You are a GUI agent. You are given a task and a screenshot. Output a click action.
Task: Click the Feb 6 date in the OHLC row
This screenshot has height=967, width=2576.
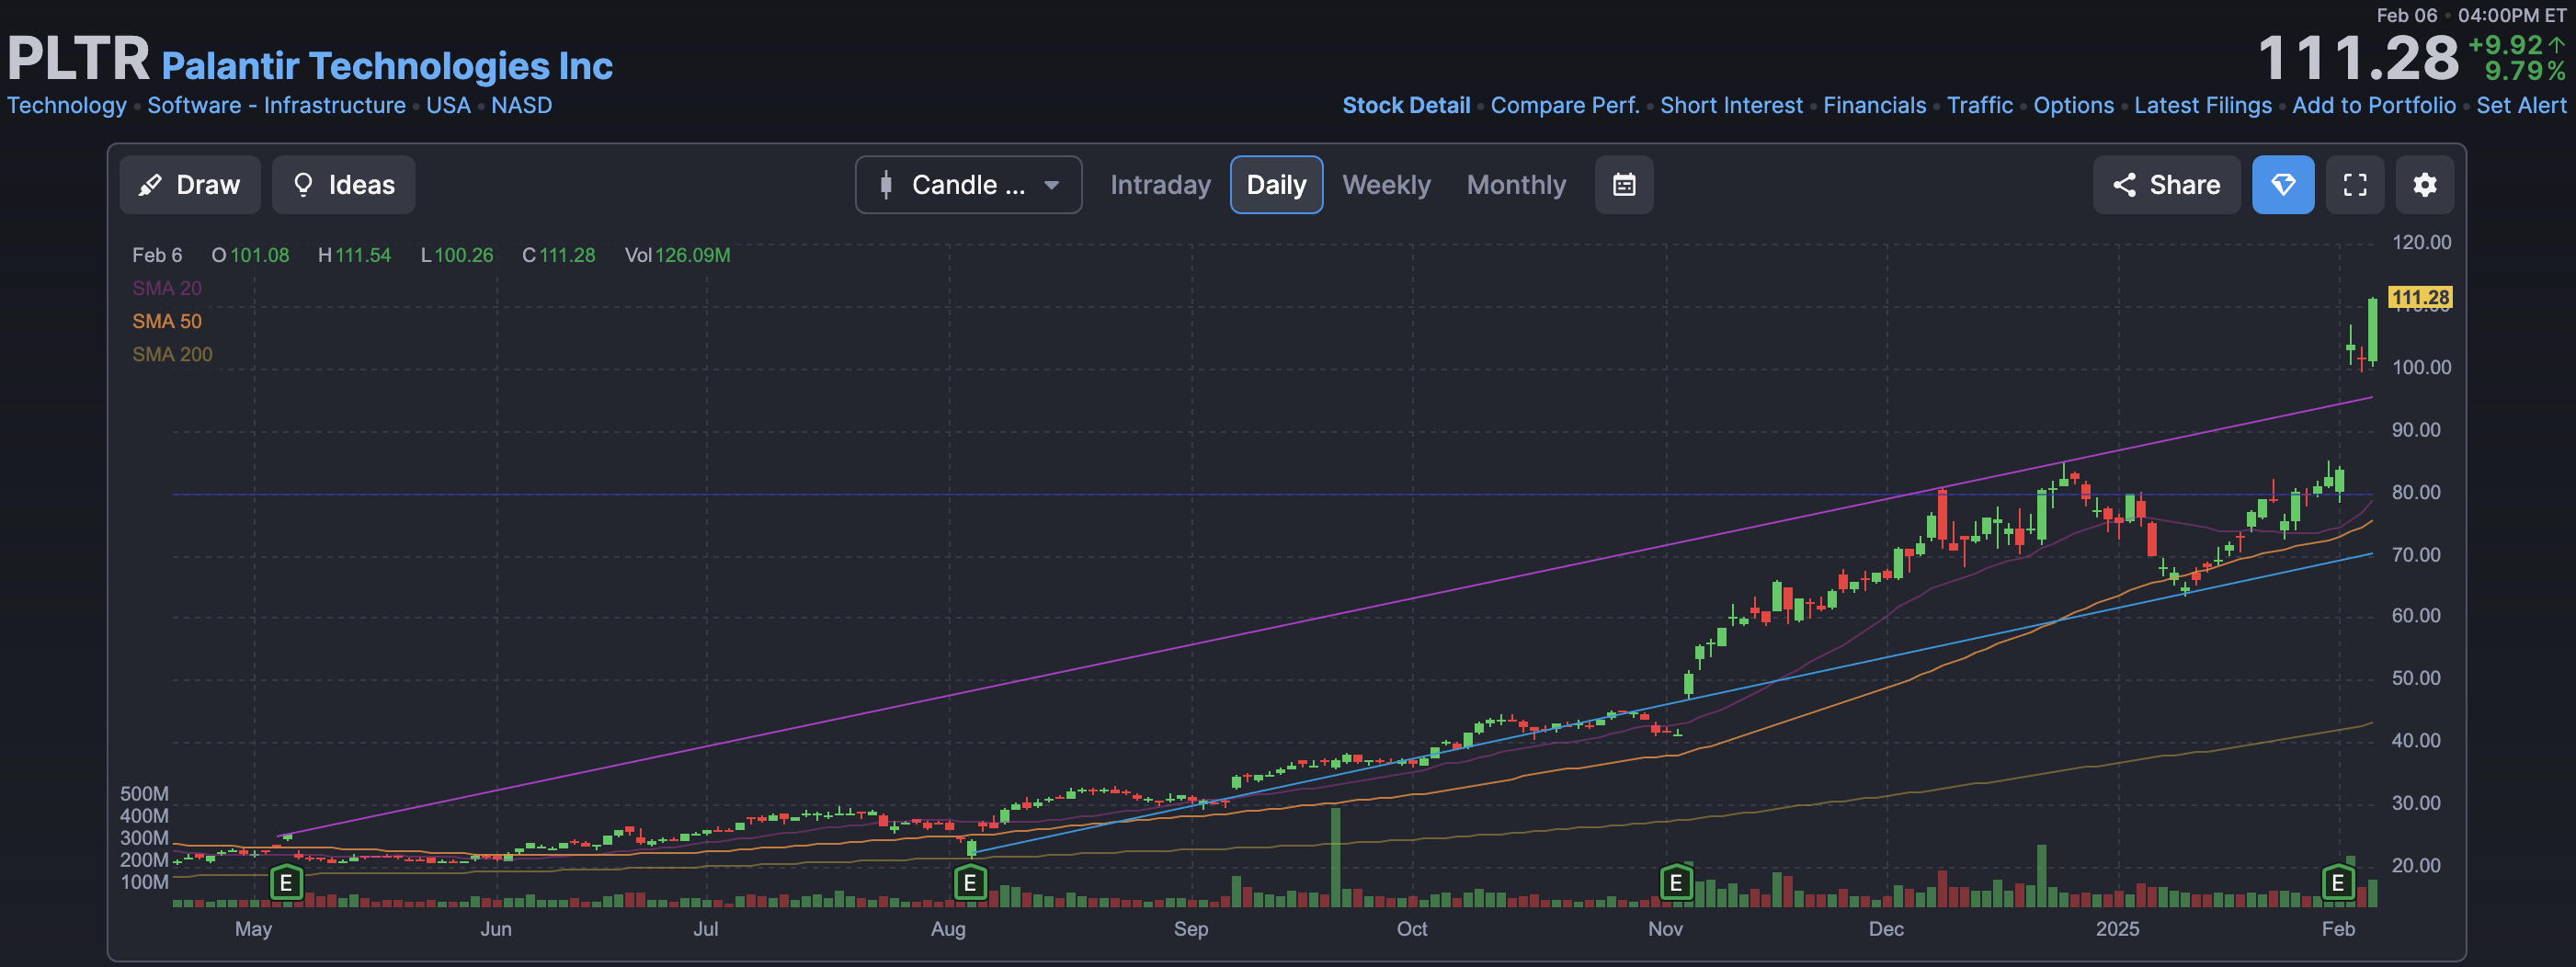point(157,255)
